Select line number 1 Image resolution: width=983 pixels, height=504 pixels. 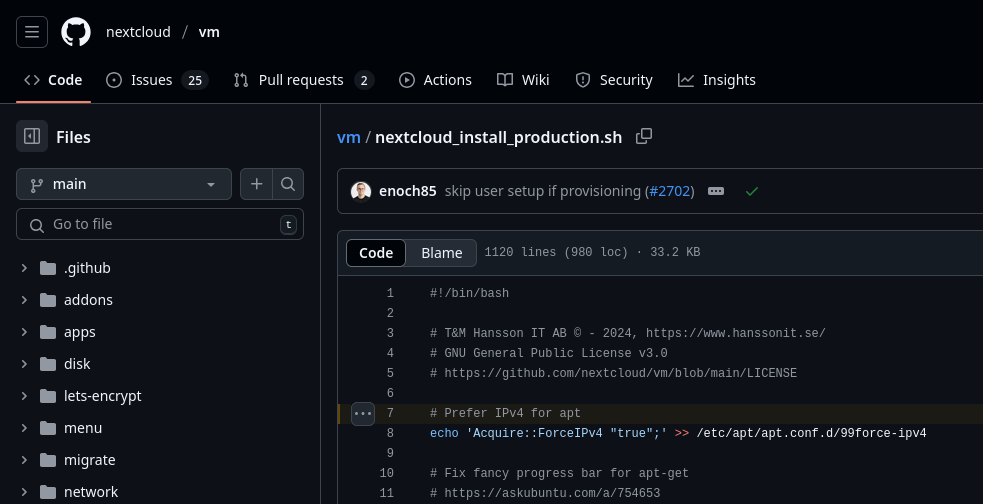pyautogui.click(x=390, y=293)
